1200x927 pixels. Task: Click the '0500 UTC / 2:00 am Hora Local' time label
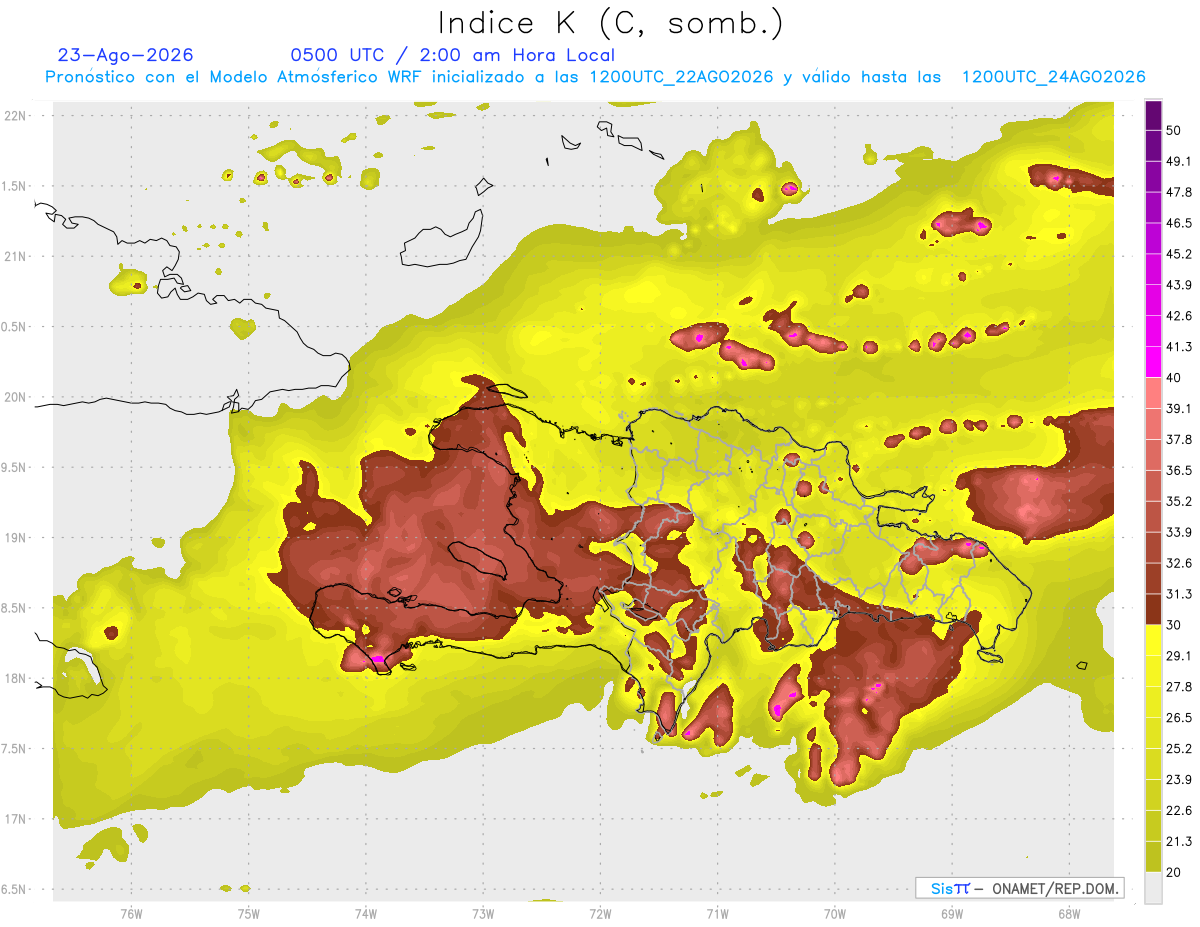click(453, 55)
